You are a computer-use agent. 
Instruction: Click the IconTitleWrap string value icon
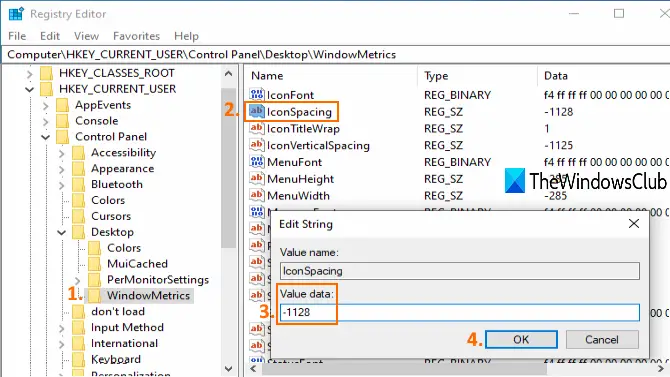tap(257, 128)
